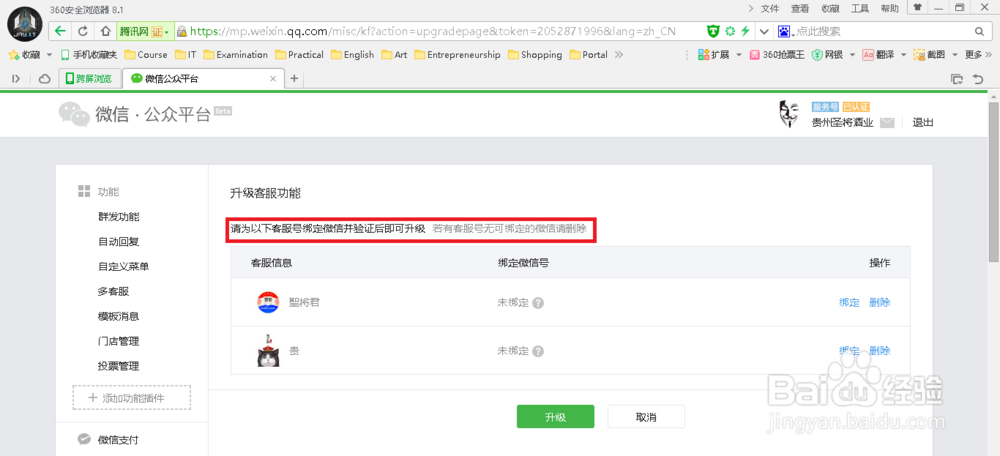1000x456 pixels.
Task: Open a new tab with plus button
Action: pos(294,78)
